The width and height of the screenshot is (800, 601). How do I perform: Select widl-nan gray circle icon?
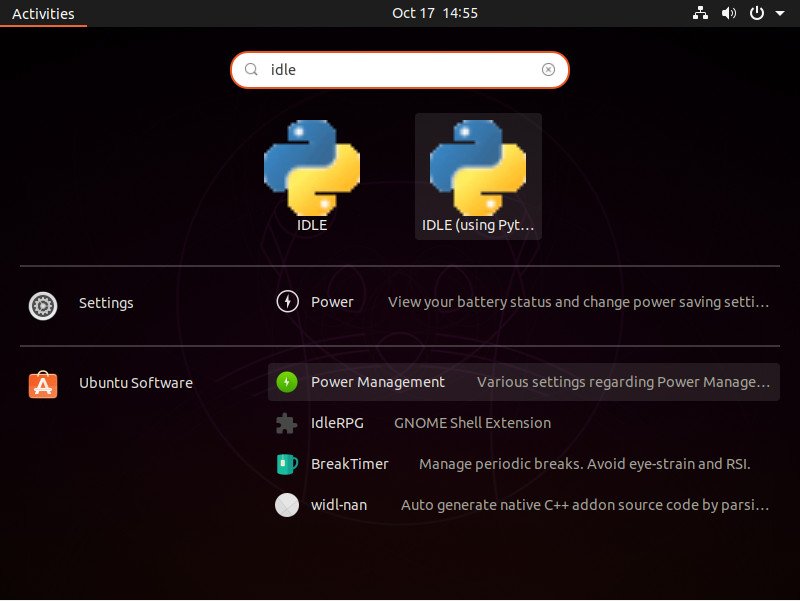point(287,505)
